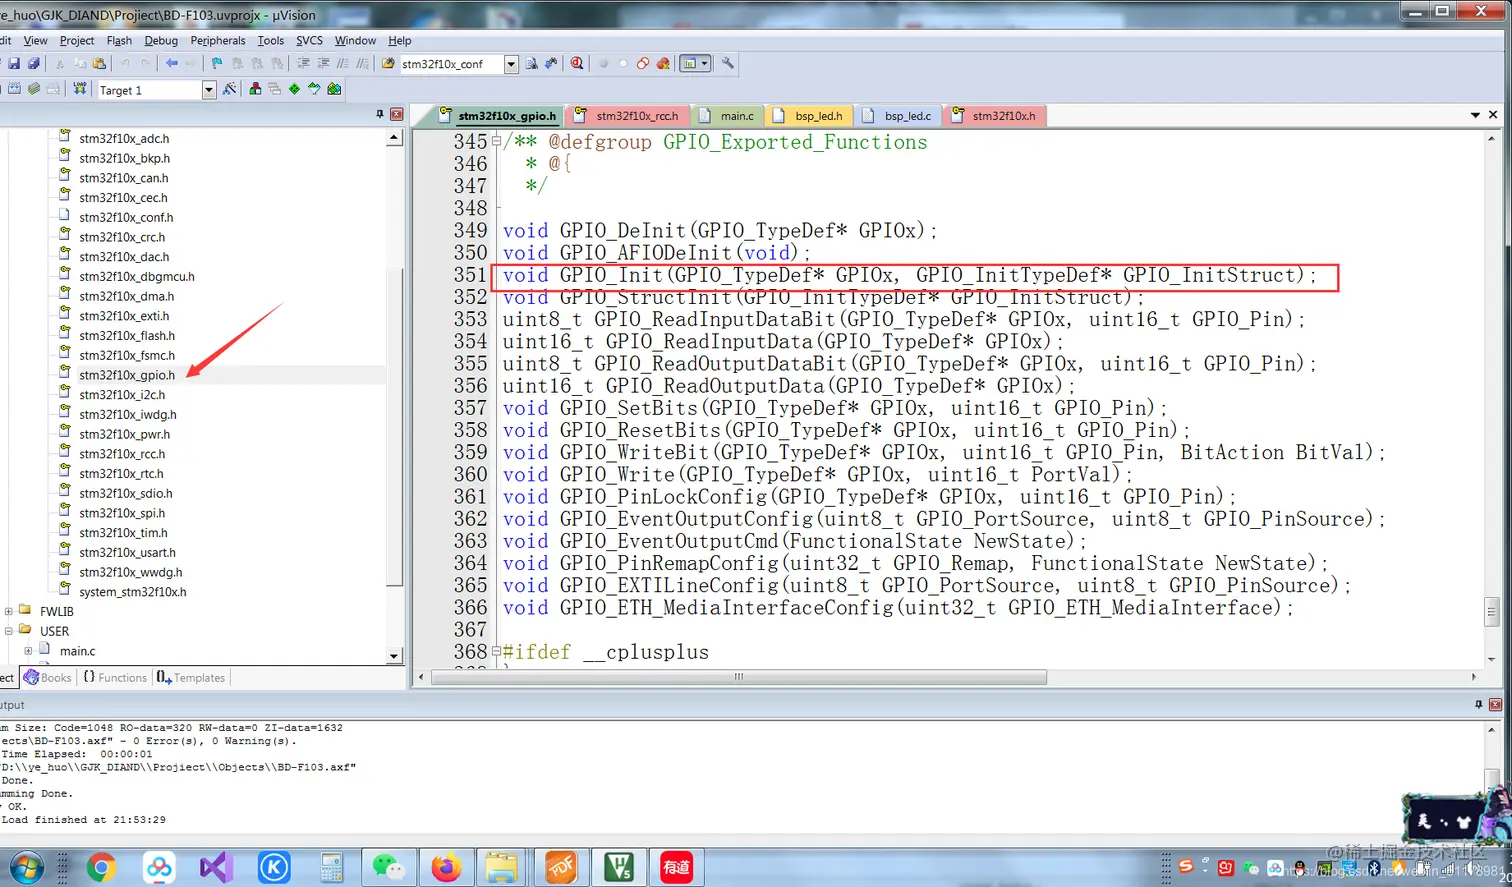Screen dimensions: 1512x887
Task: Open Google Chrome from the taskbar
Action: point(101,867)
